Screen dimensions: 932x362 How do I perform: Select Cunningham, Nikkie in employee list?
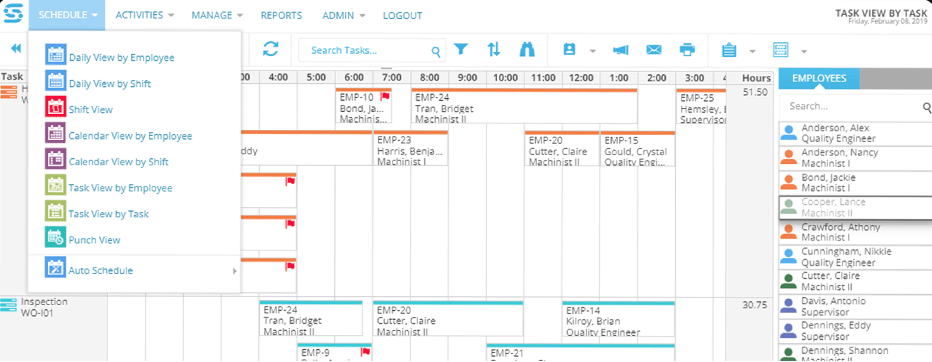click(855, 257)
